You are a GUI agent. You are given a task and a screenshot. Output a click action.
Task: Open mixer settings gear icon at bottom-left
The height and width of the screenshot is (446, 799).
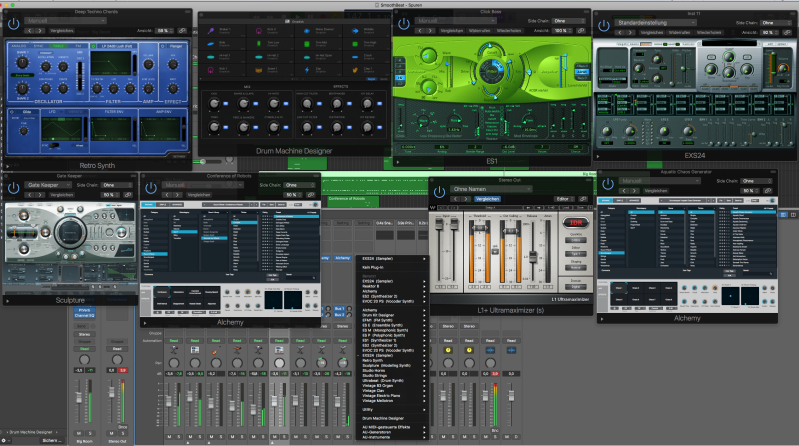click(x=4, y=440)
